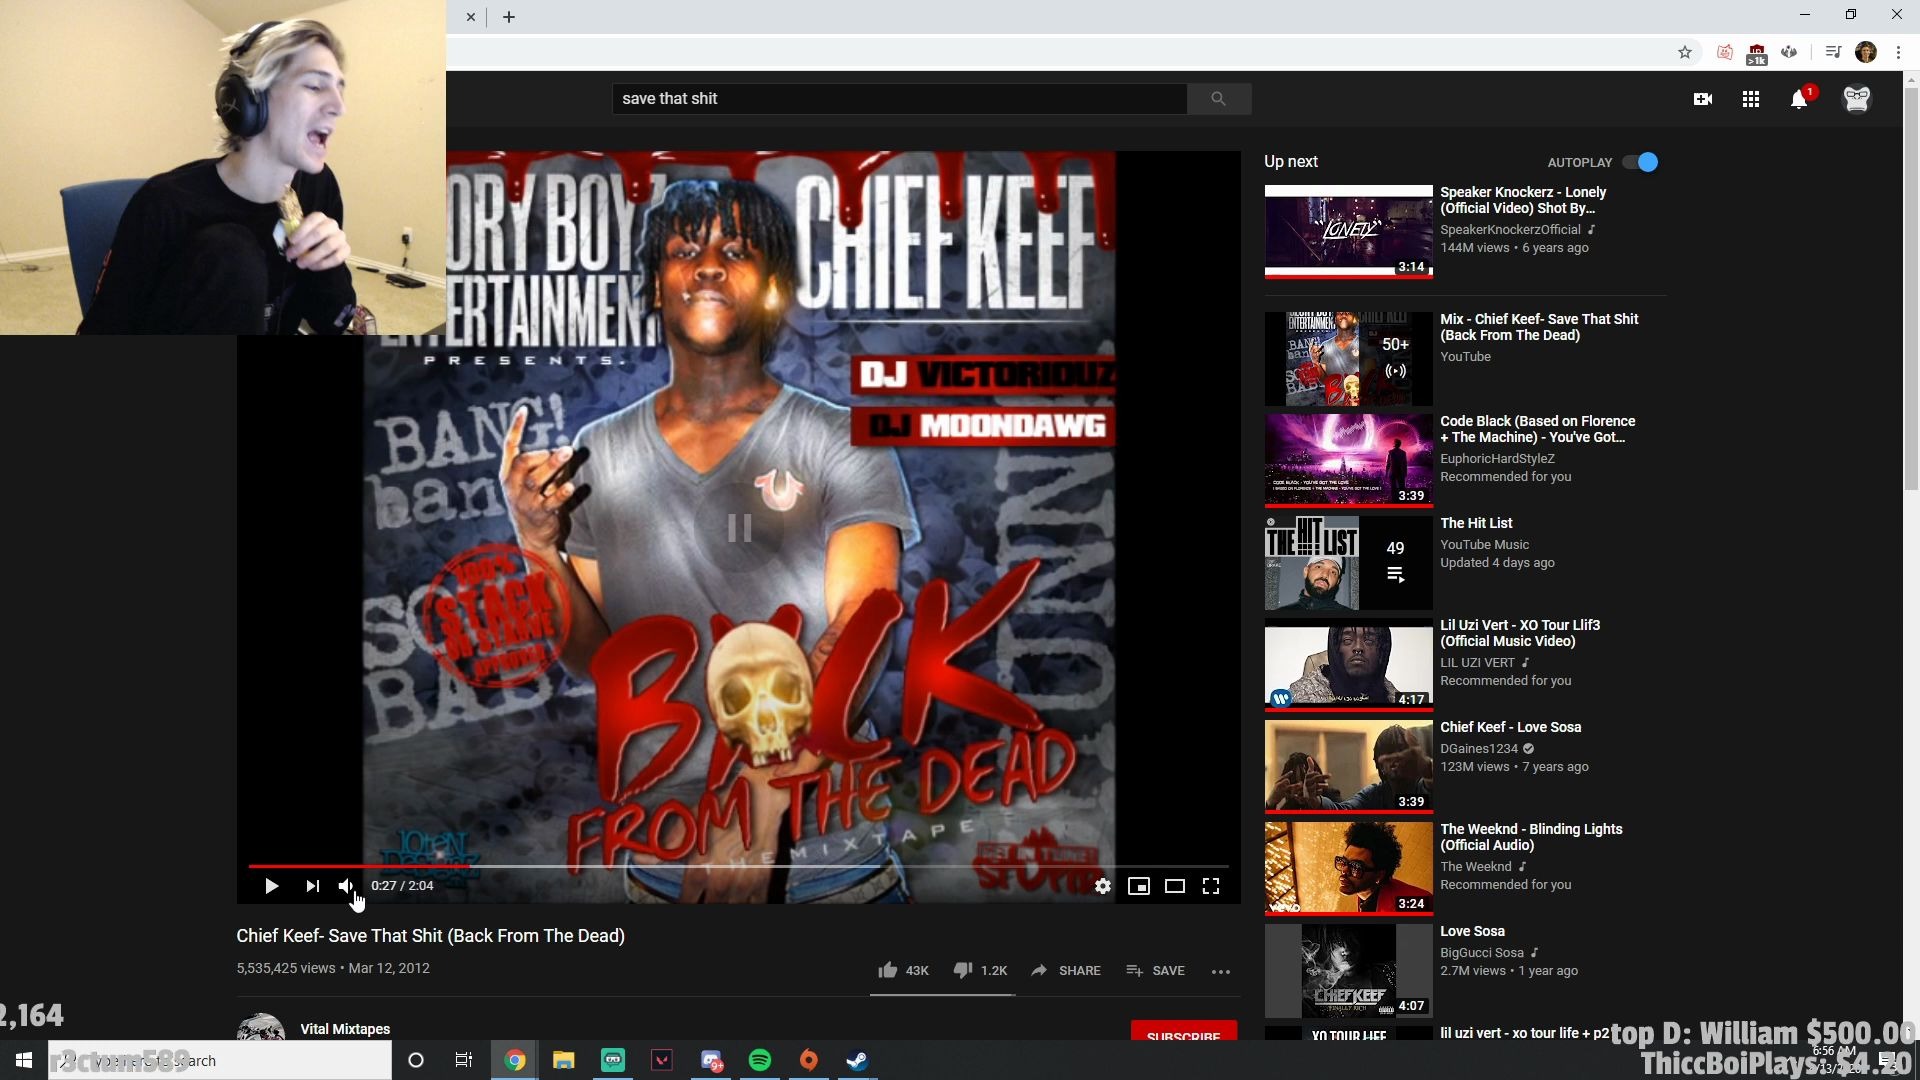The image size is (1920, 1080).
Task: Open the YouTube apps grid menu
Action: point(1750,99)
